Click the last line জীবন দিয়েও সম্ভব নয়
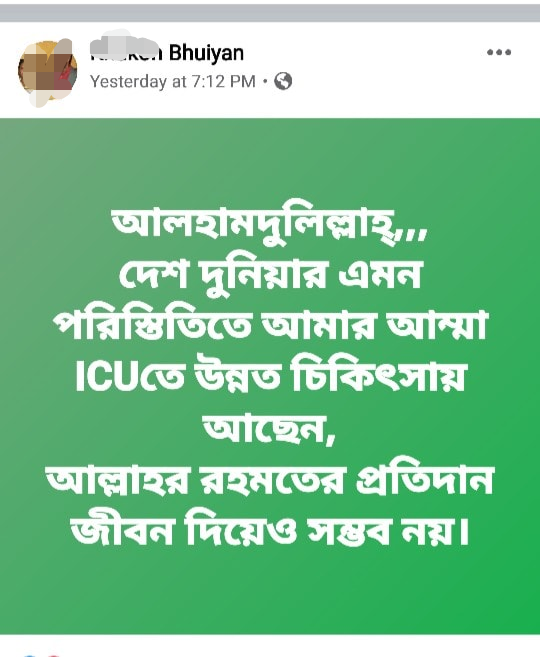 coord(269,530)
